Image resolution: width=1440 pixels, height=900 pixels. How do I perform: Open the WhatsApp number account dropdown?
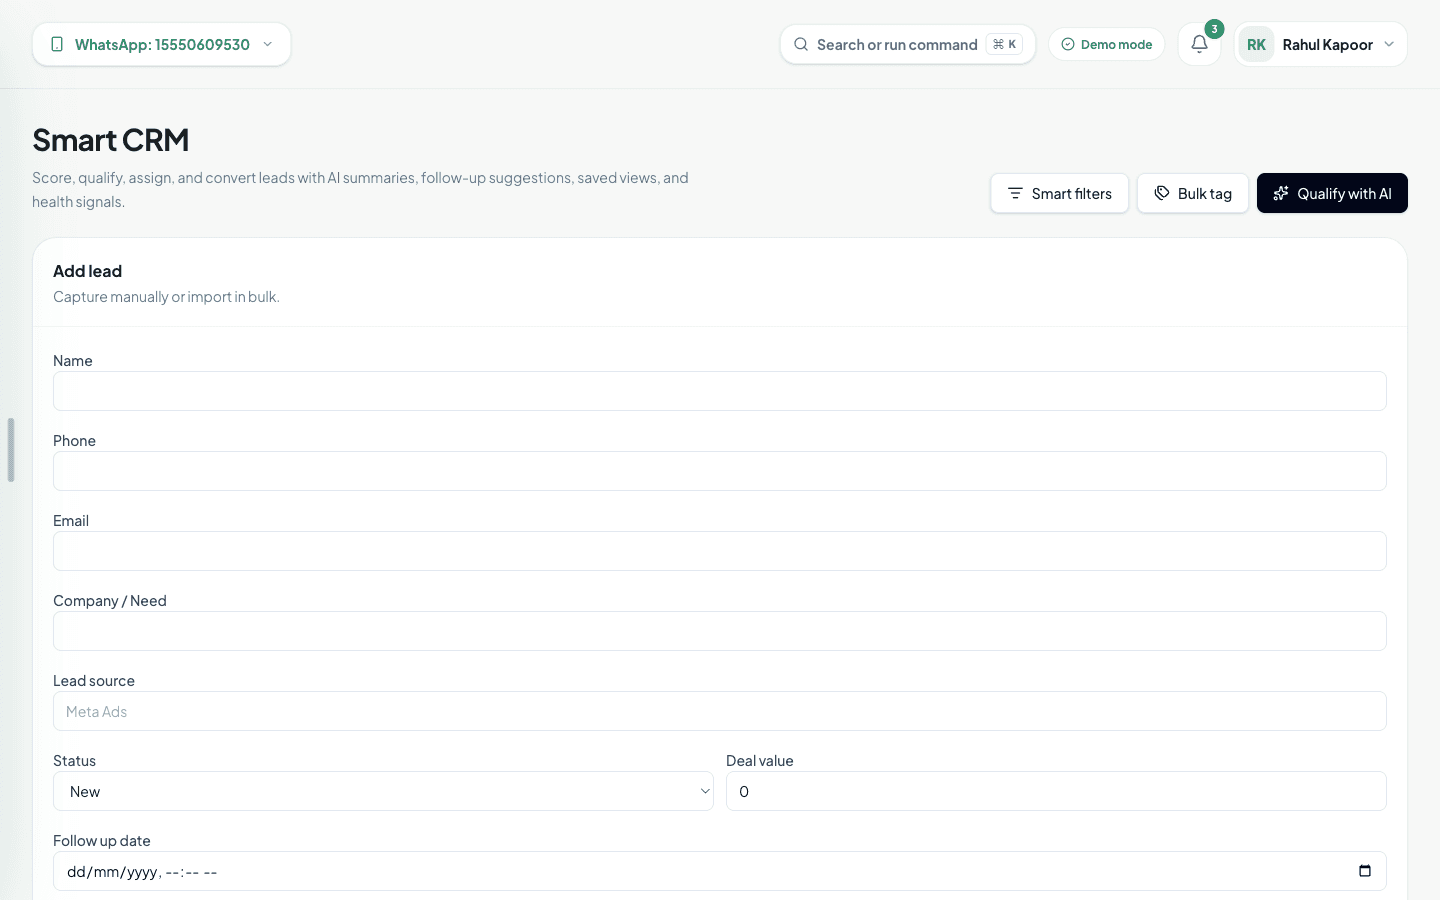162,44
